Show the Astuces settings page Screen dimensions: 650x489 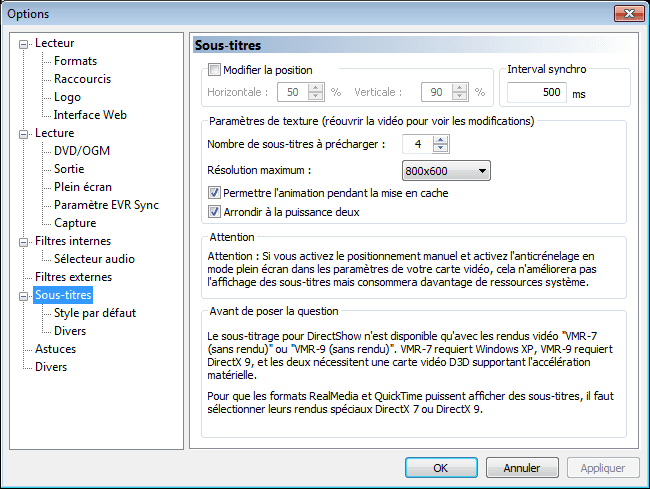[x=56, y=349]
